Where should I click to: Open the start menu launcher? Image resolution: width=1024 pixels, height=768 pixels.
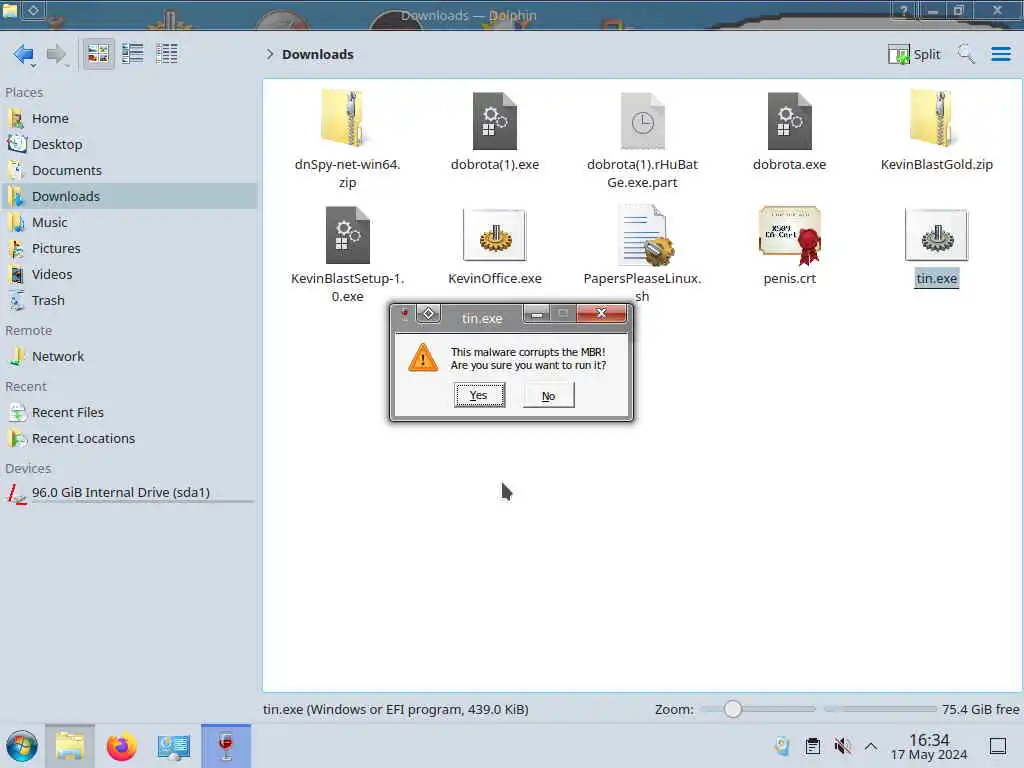pyautogui.click(x=22, y=746)
